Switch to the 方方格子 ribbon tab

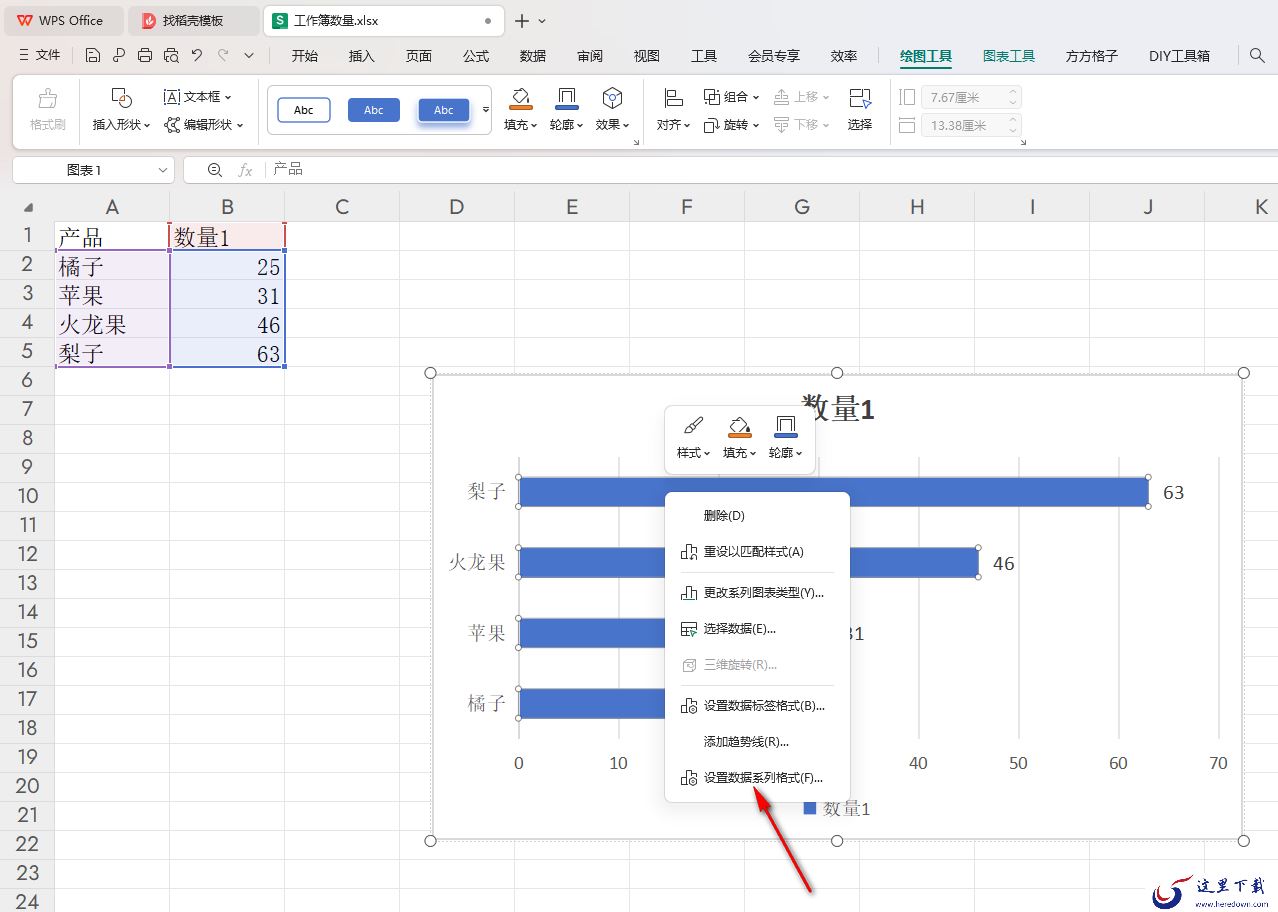point(1092,56)
